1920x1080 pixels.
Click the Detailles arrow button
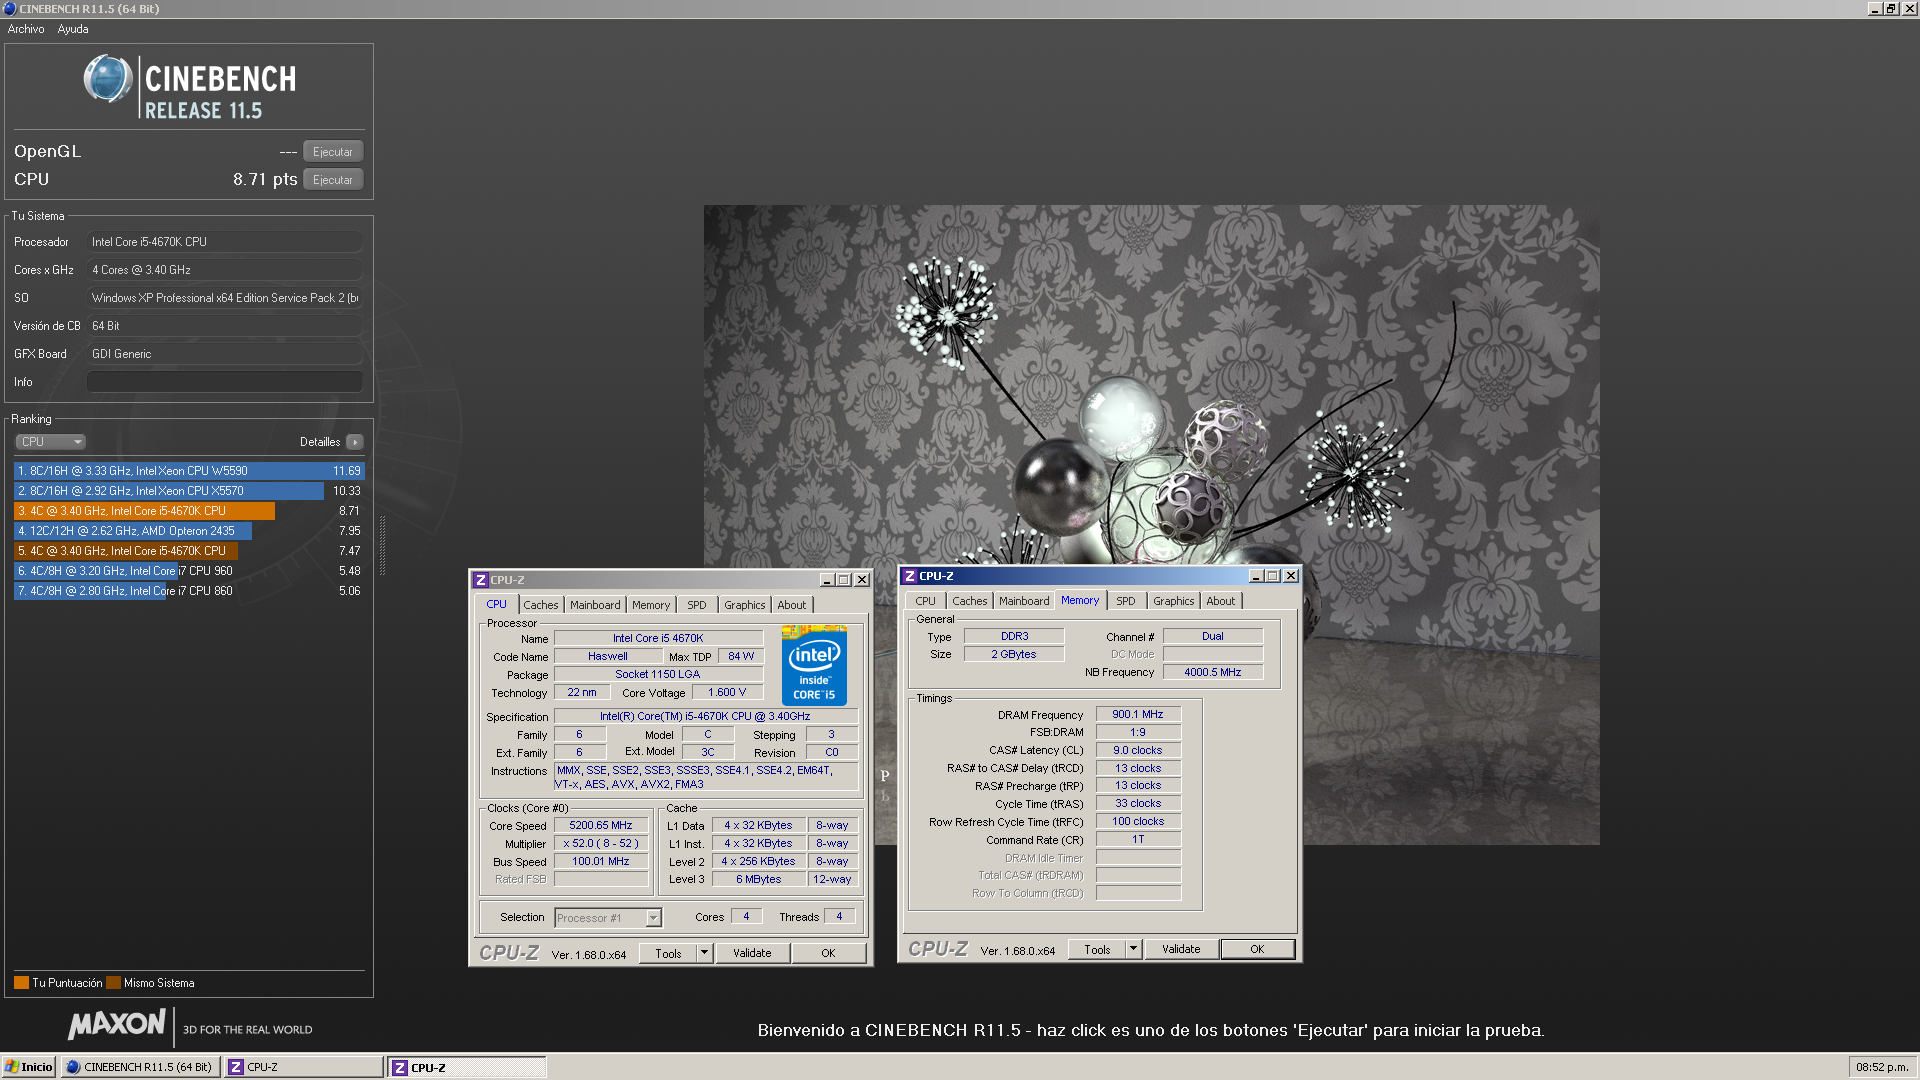point(355,442)
